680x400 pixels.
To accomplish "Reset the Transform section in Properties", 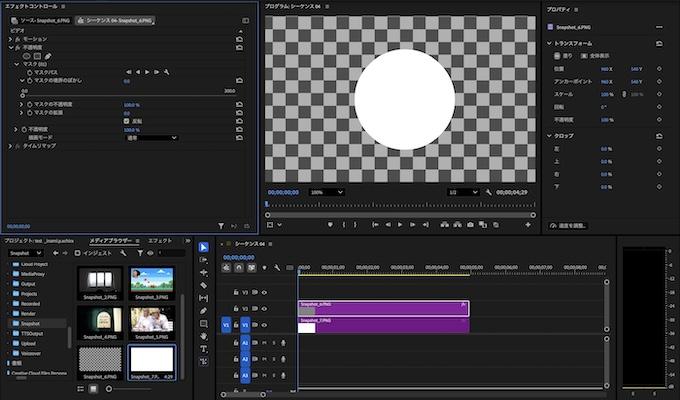I will click(659, 44).
